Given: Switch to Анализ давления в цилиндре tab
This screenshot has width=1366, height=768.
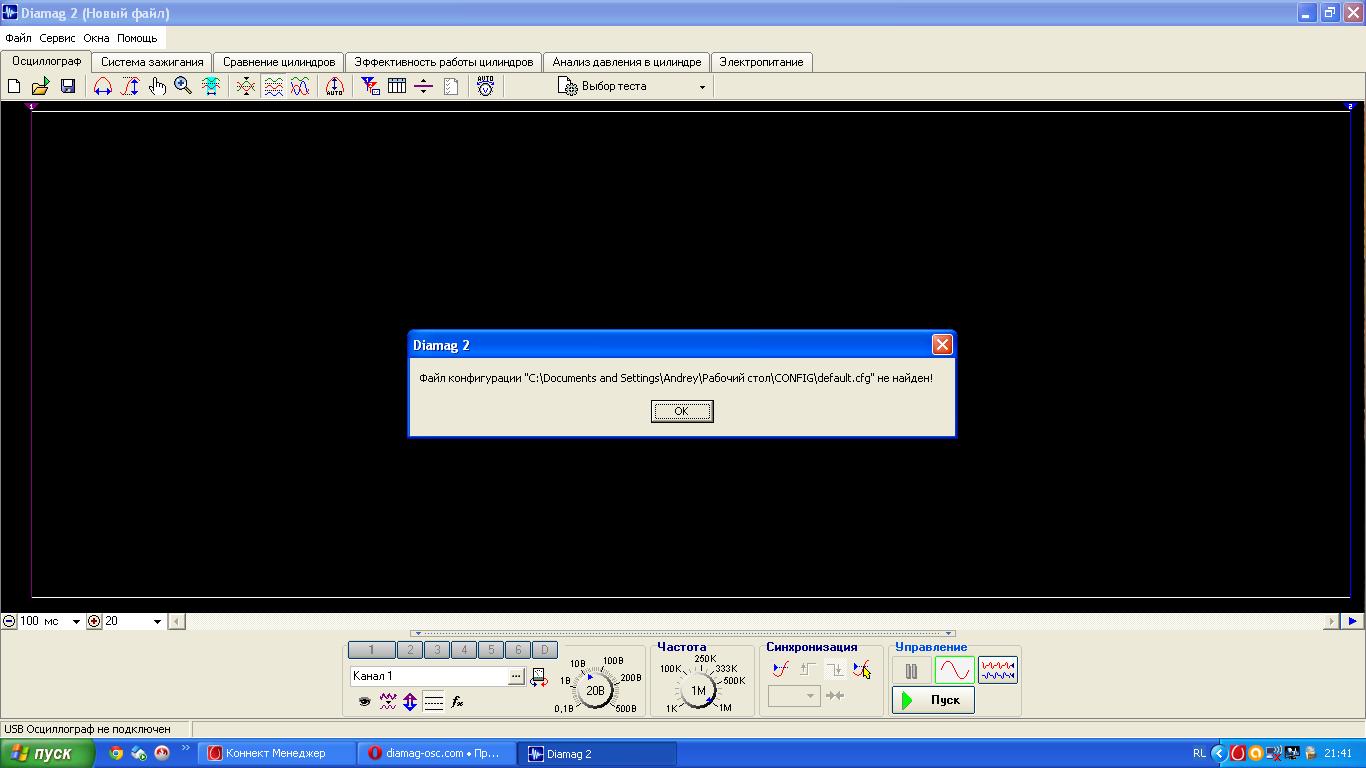Looking at the screenshot, I should pyautogui.click(x=627, y=62).
